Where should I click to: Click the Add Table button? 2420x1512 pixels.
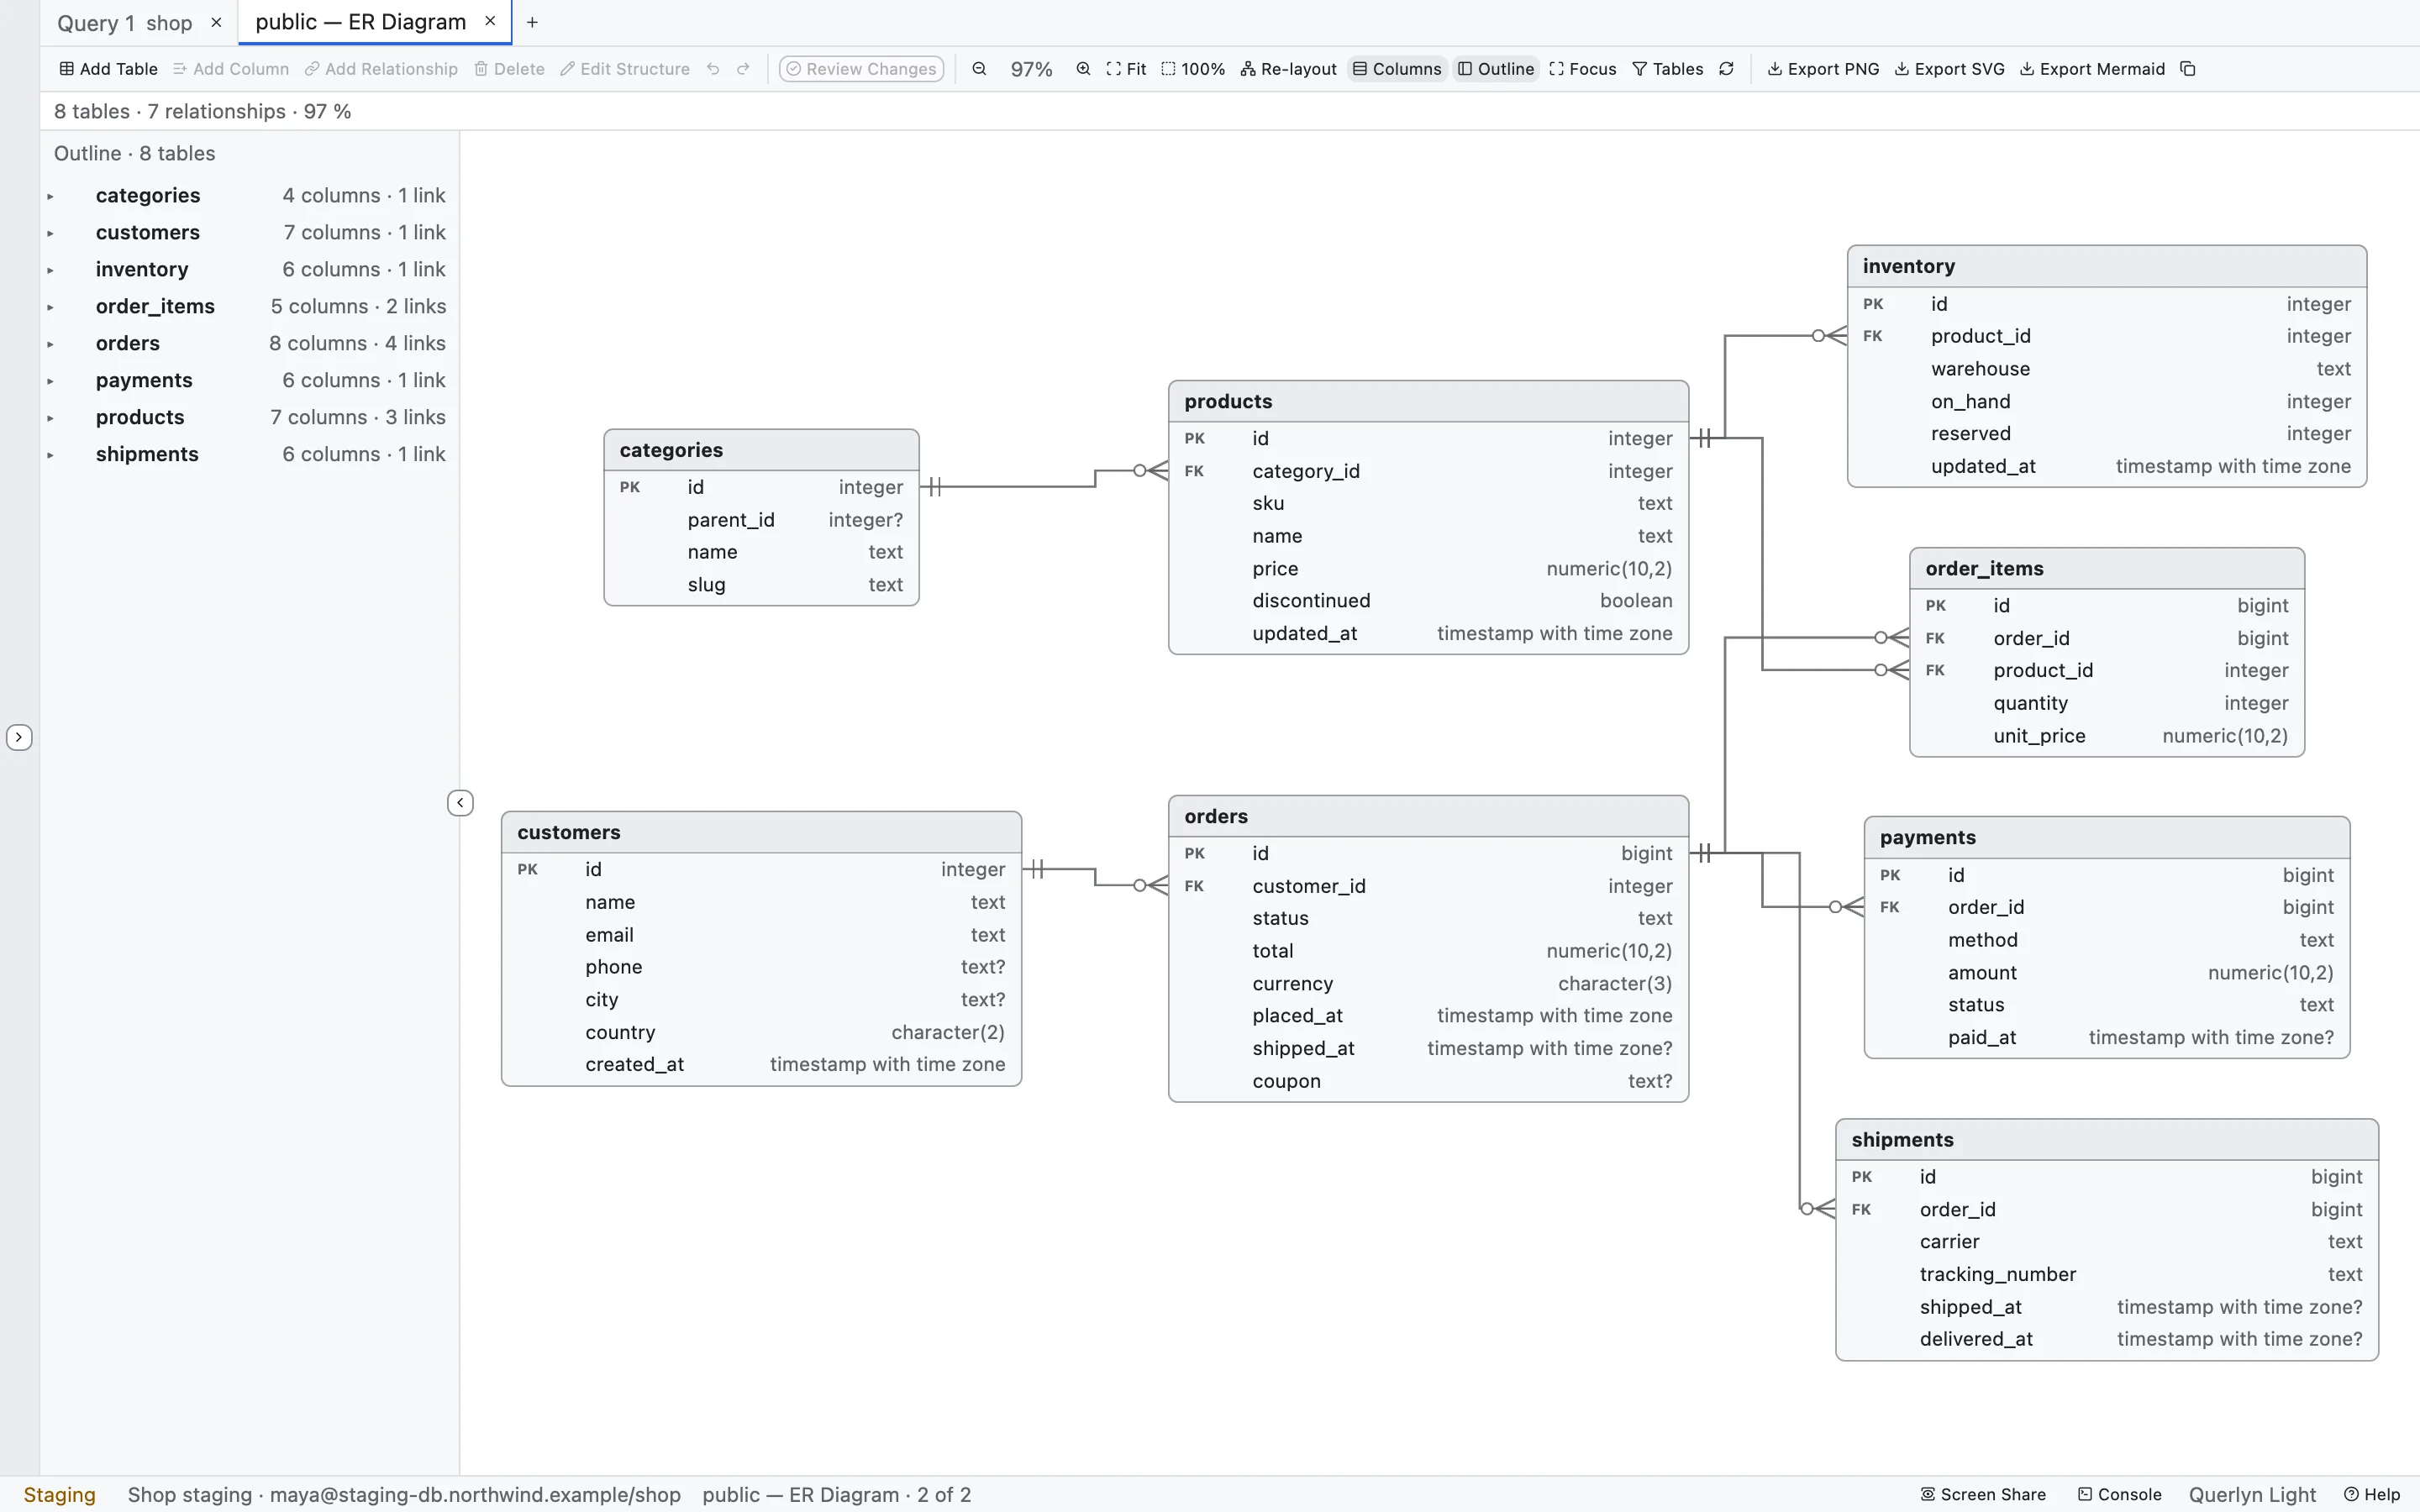coord(108,69)
